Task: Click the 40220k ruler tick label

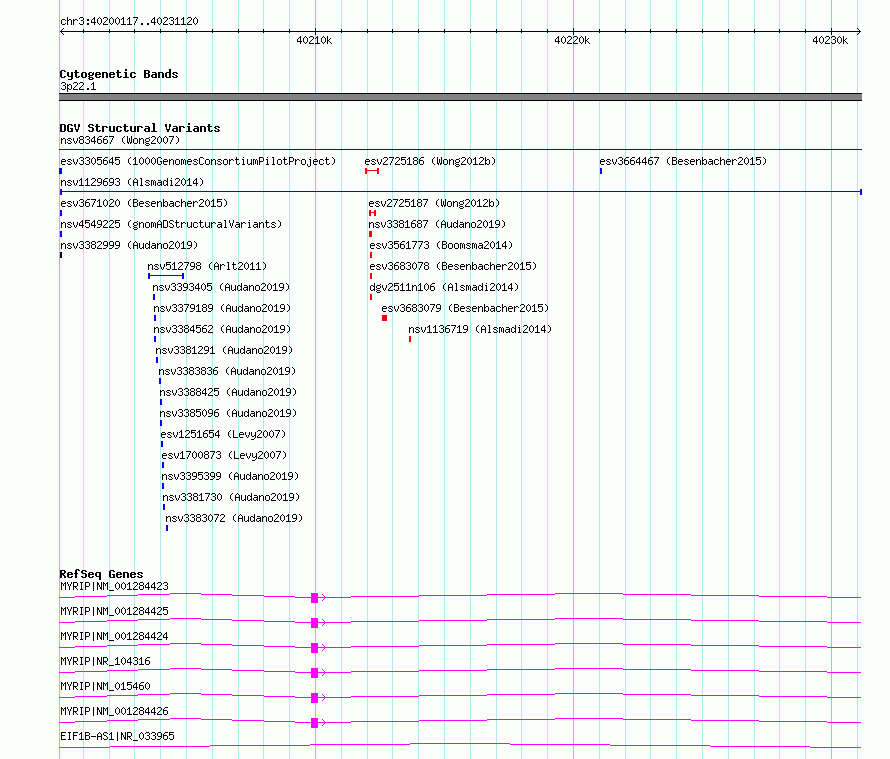Action: point(572,40)
